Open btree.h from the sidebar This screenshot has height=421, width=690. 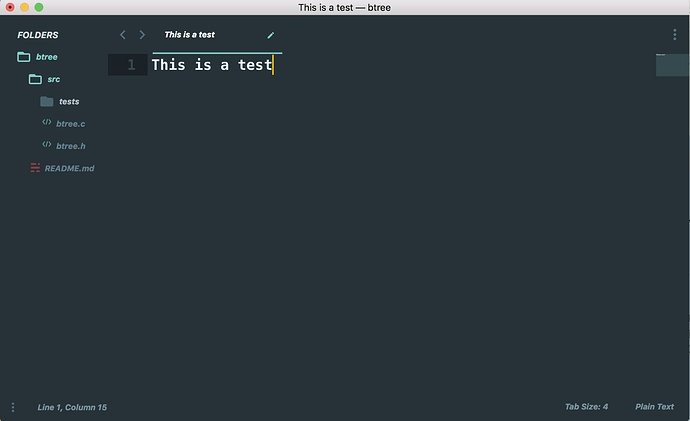tap(70, 146)
